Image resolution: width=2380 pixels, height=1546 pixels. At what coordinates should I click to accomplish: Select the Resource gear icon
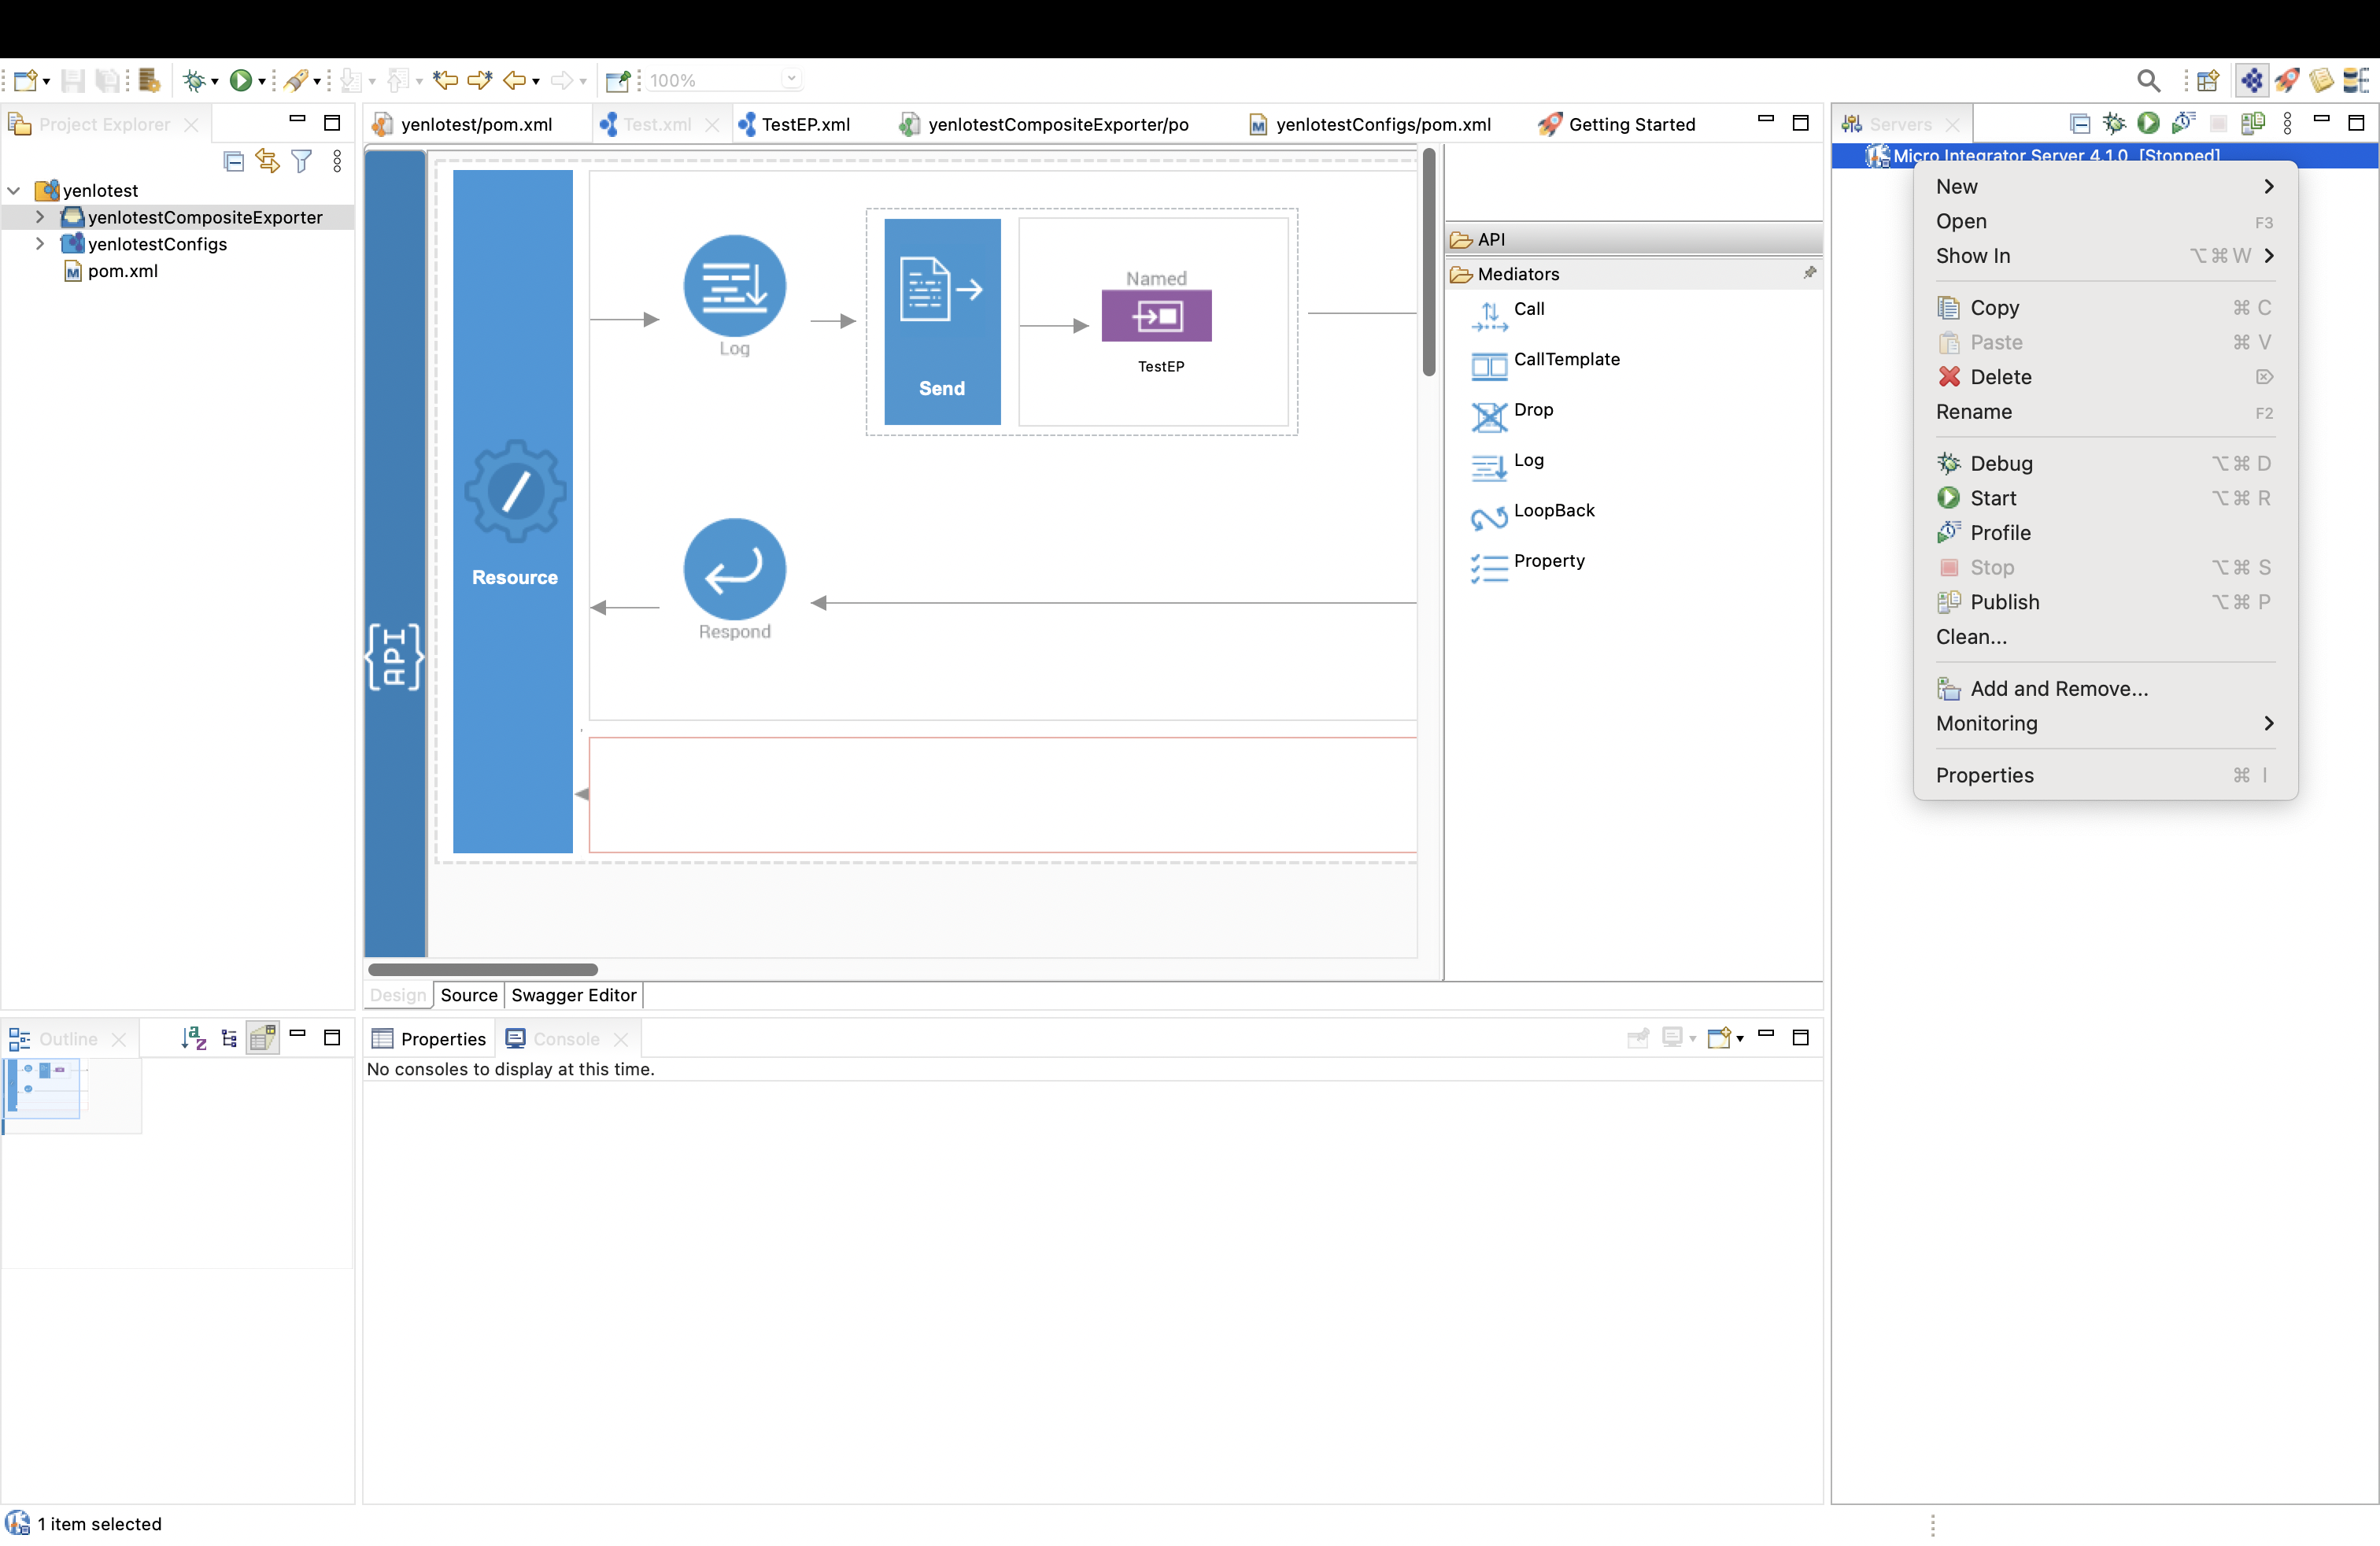coord(515,492)
